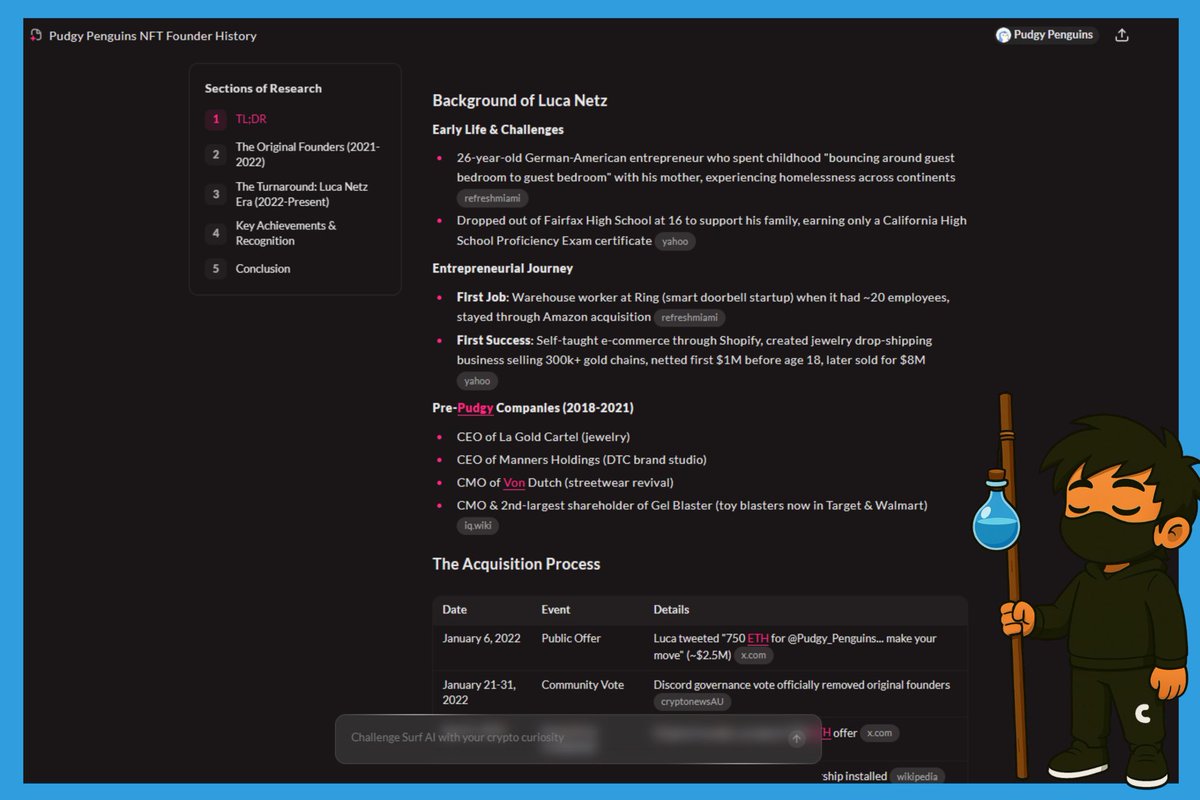The height and width of the screenshot is (800, 1200).
Task: Click the 'Date' column header
Action: pyautogui.click(x=455, y=609)
